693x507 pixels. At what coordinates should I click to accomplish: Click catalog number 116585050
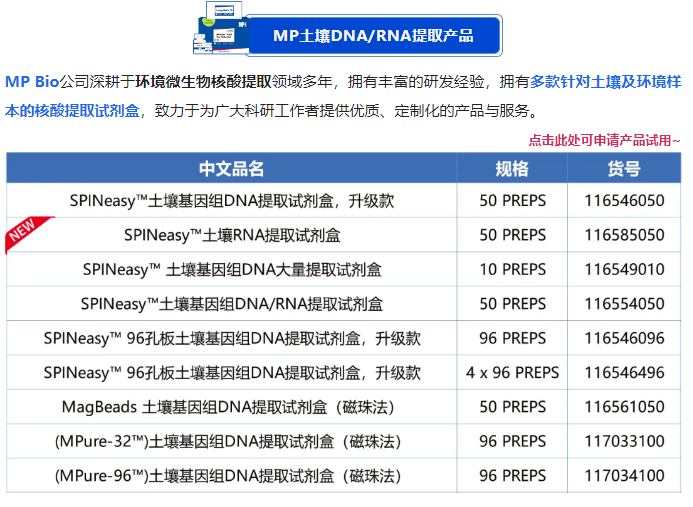pyautogui.click(x=624, y=235)
